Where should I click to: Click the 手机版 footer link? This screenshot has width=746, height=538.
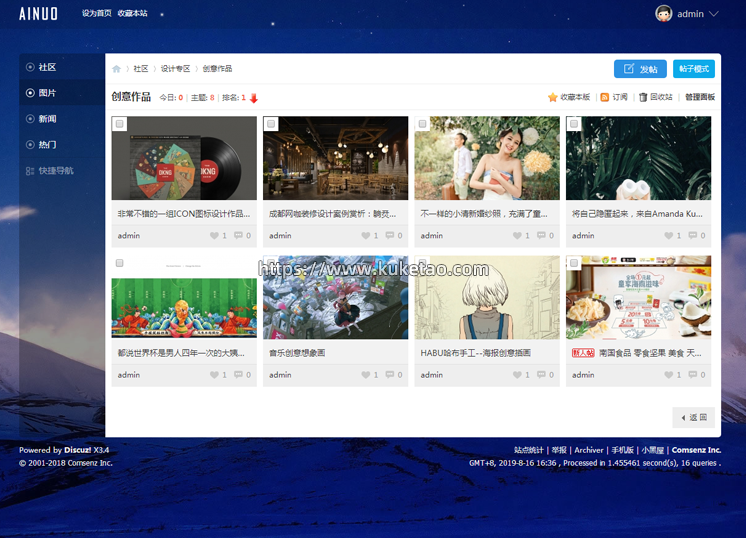pos(622,450)
